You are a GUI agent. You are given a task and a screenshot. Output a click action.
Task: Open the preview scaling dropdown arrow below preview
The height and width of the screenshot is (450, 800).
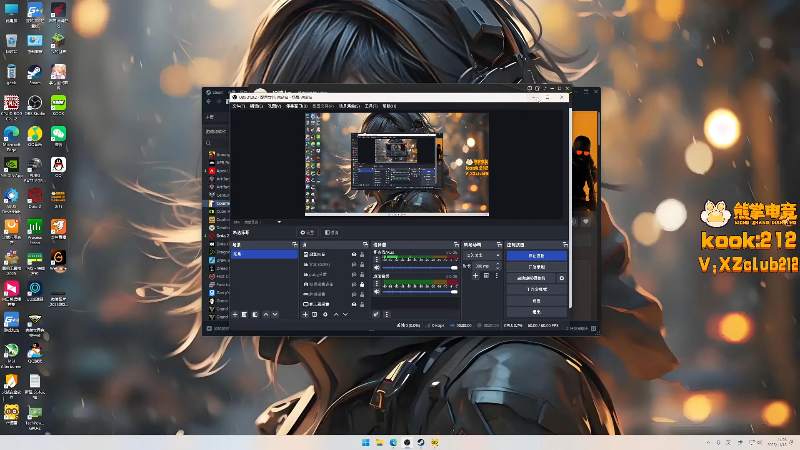(x=279, y=222)
